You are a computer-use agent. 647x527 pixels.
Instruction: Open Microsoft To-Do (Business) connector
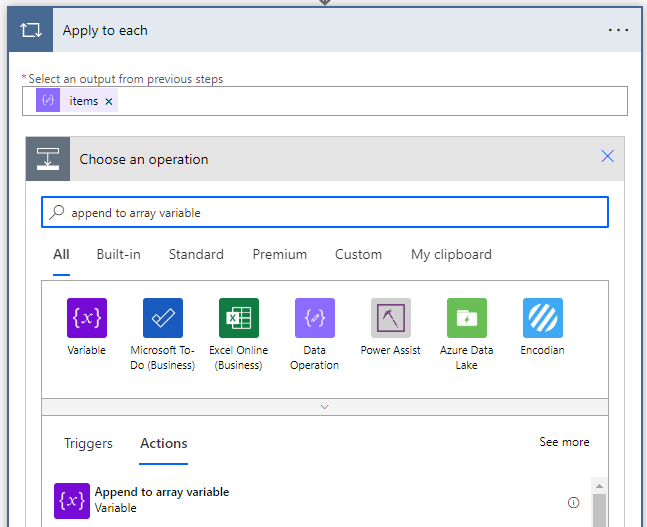click(162, 318)
